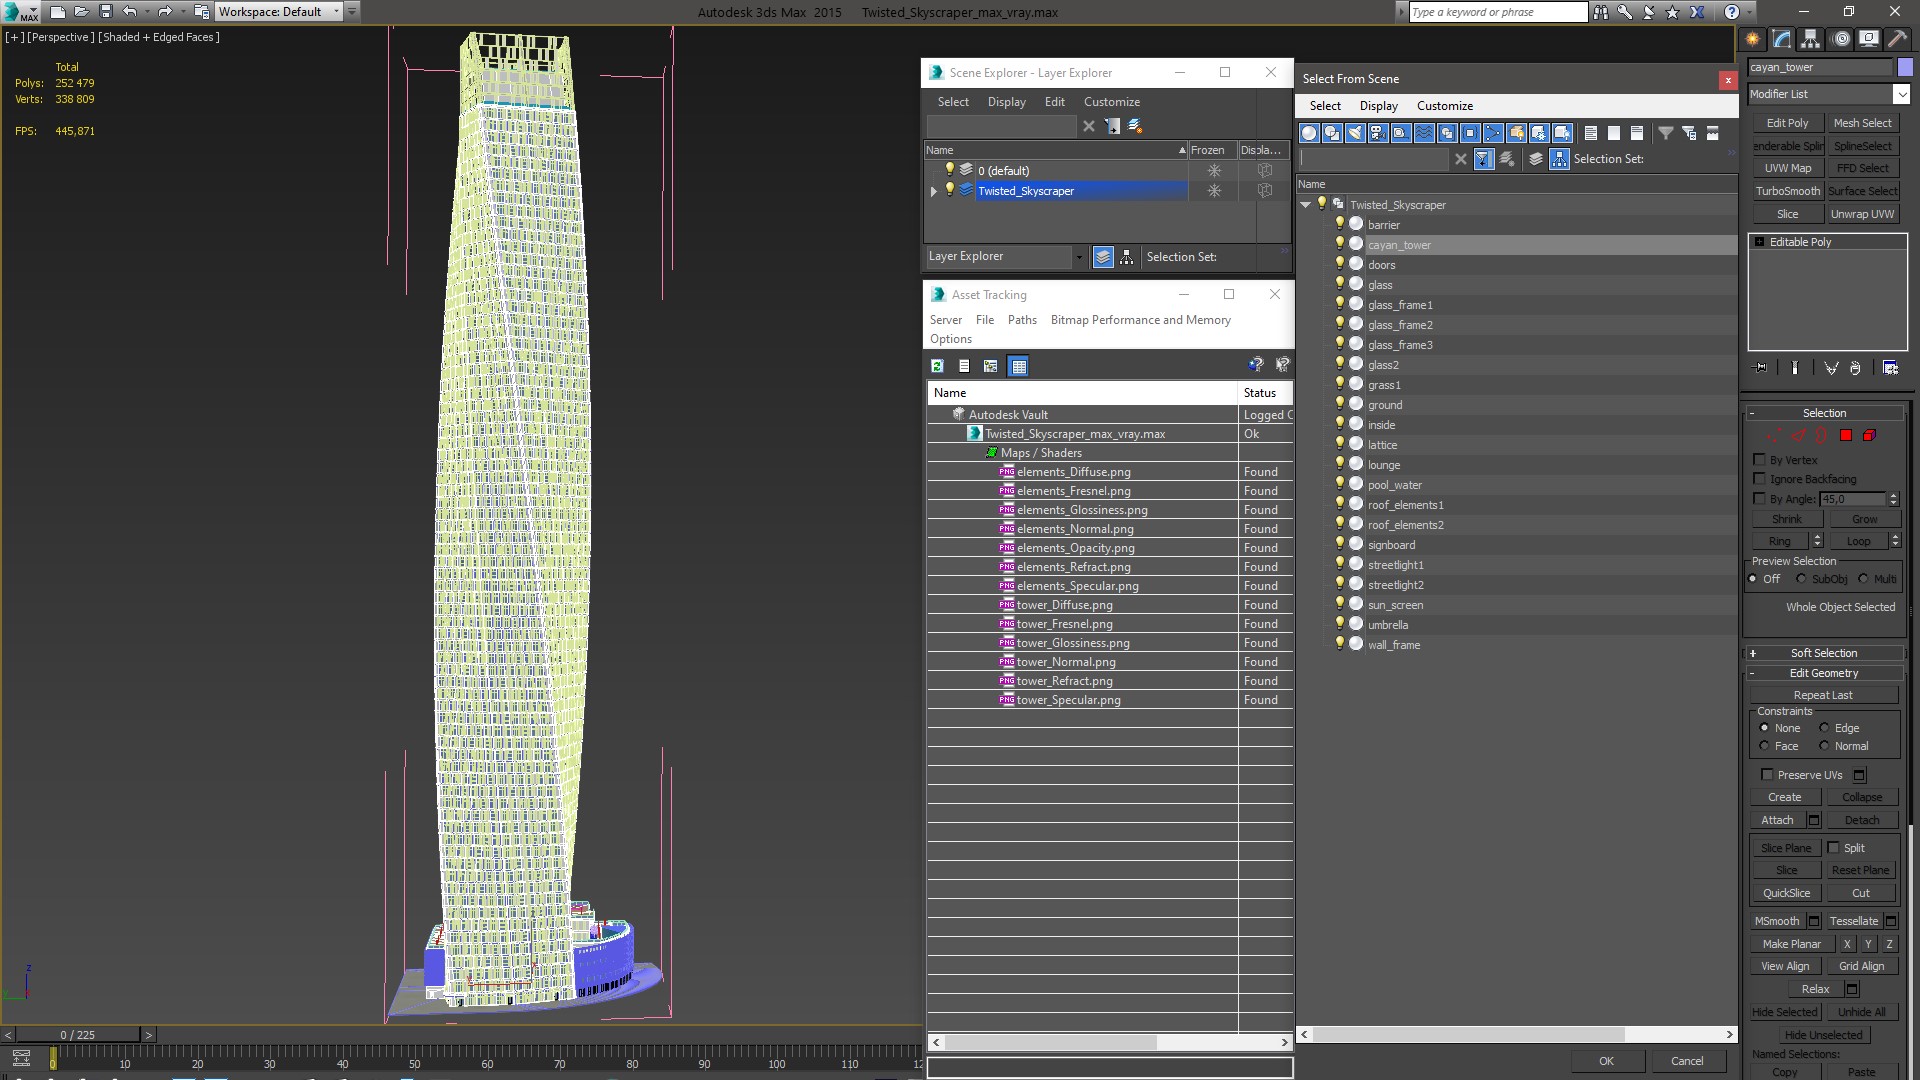Click Refresh icon in Asset Tracking toolbar
Image resolution: width=1920 pixels, height=1080 pixels.
(937, 366)
